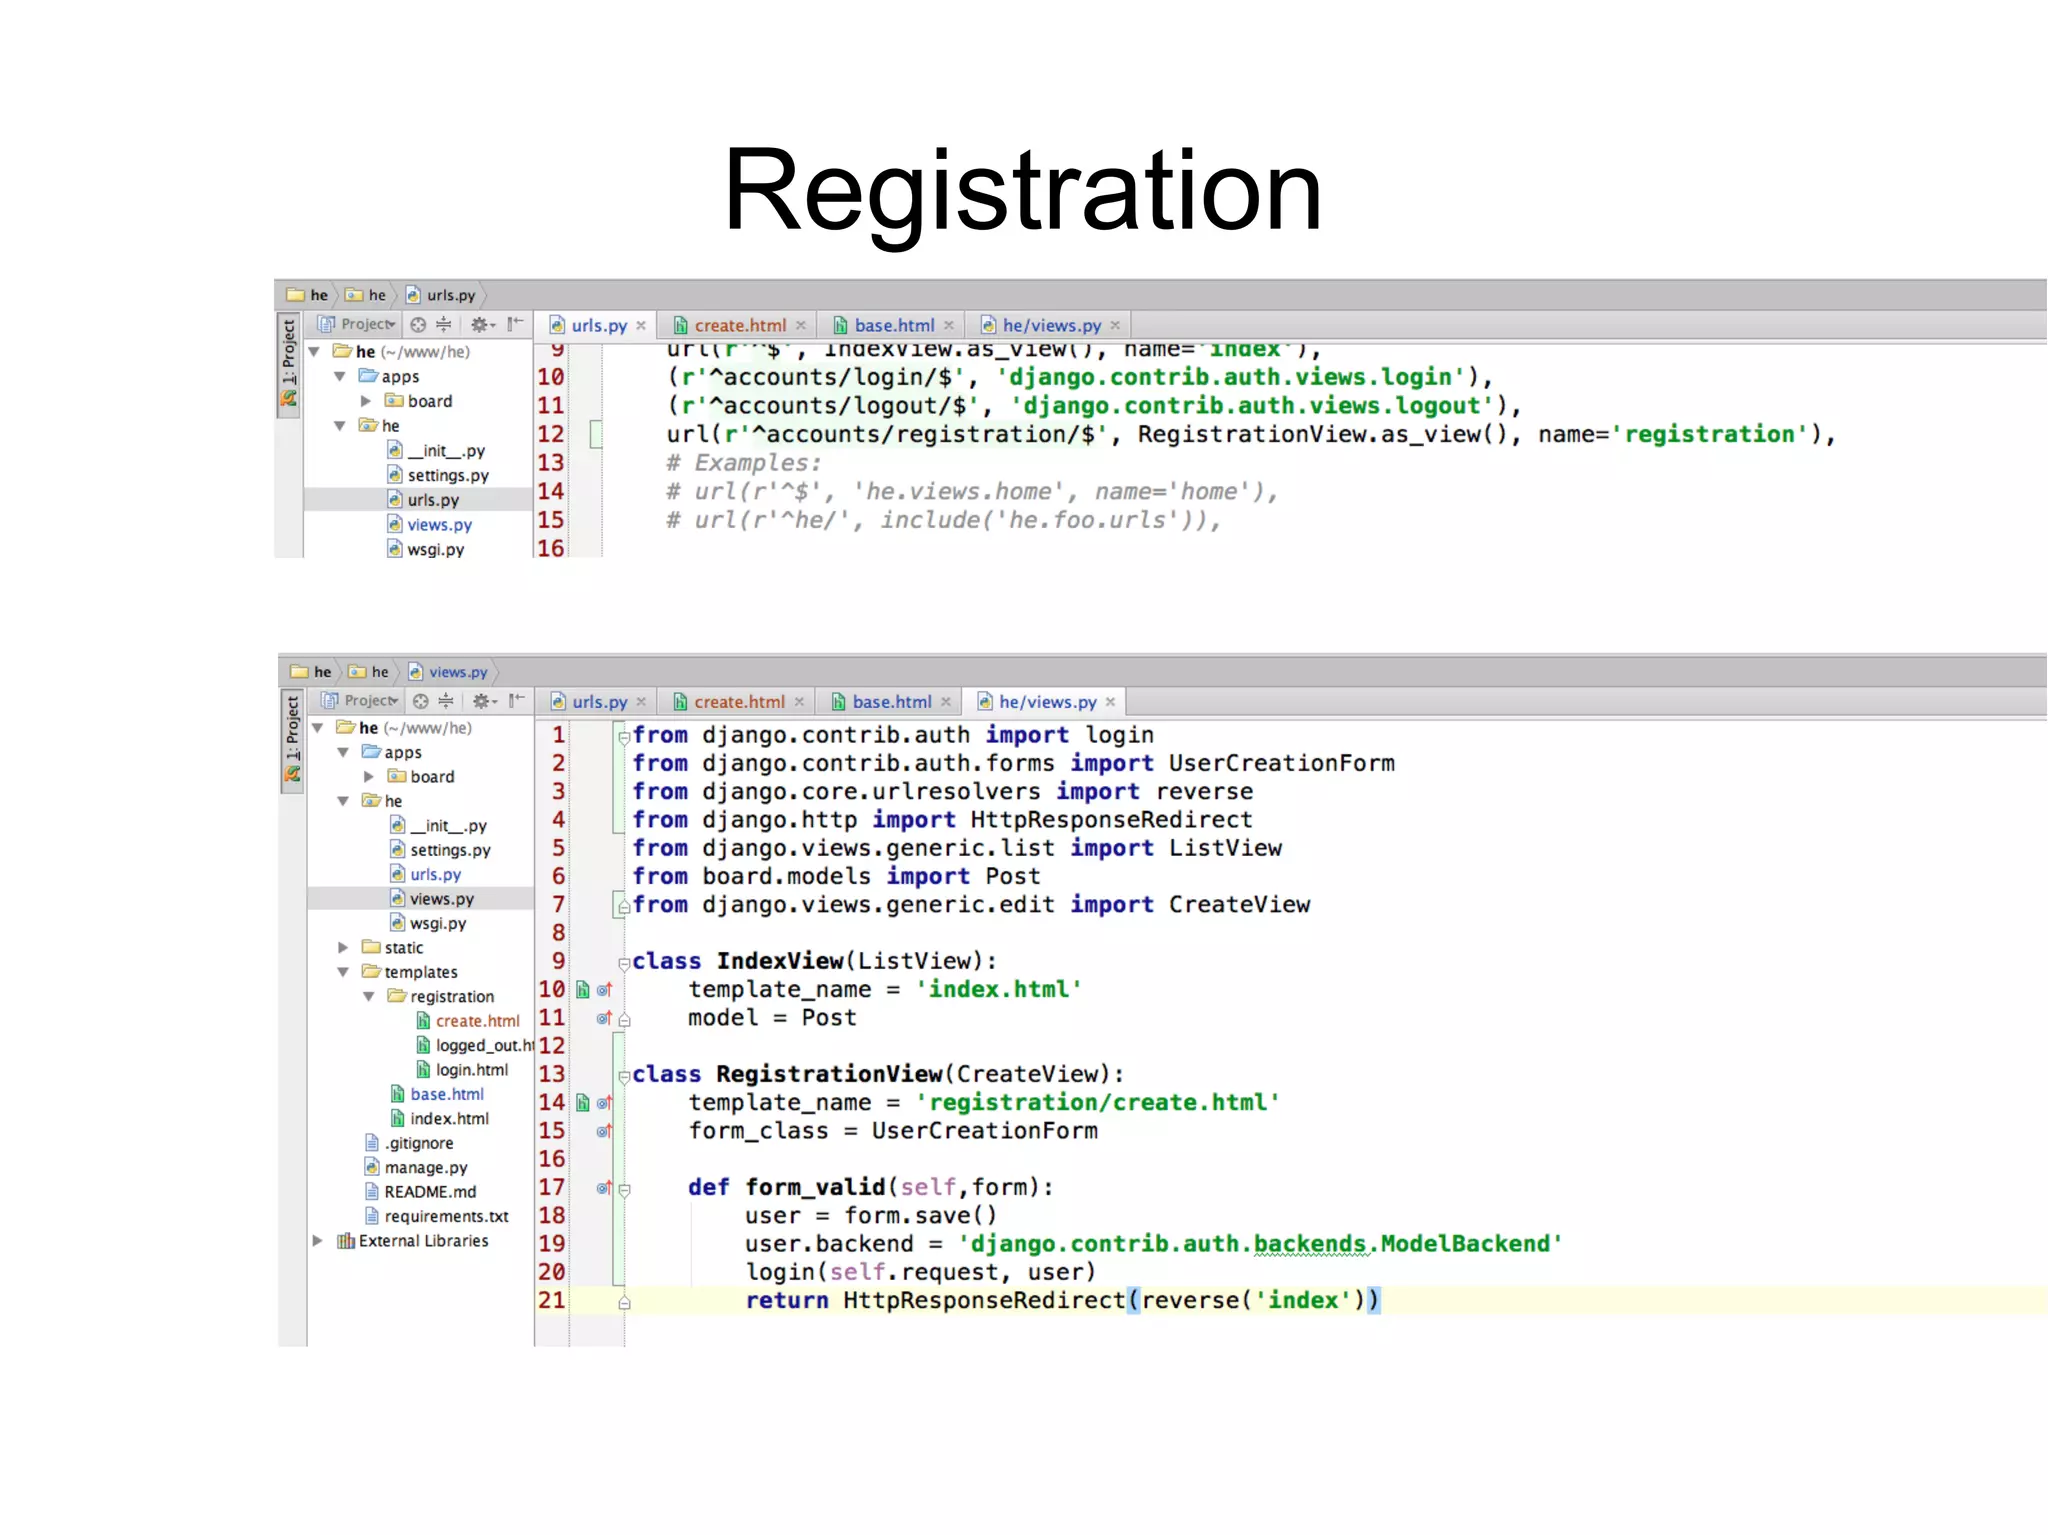
Task: Select logged_out.html in bottom IDE tree
Action: [x=474, y=1046]
